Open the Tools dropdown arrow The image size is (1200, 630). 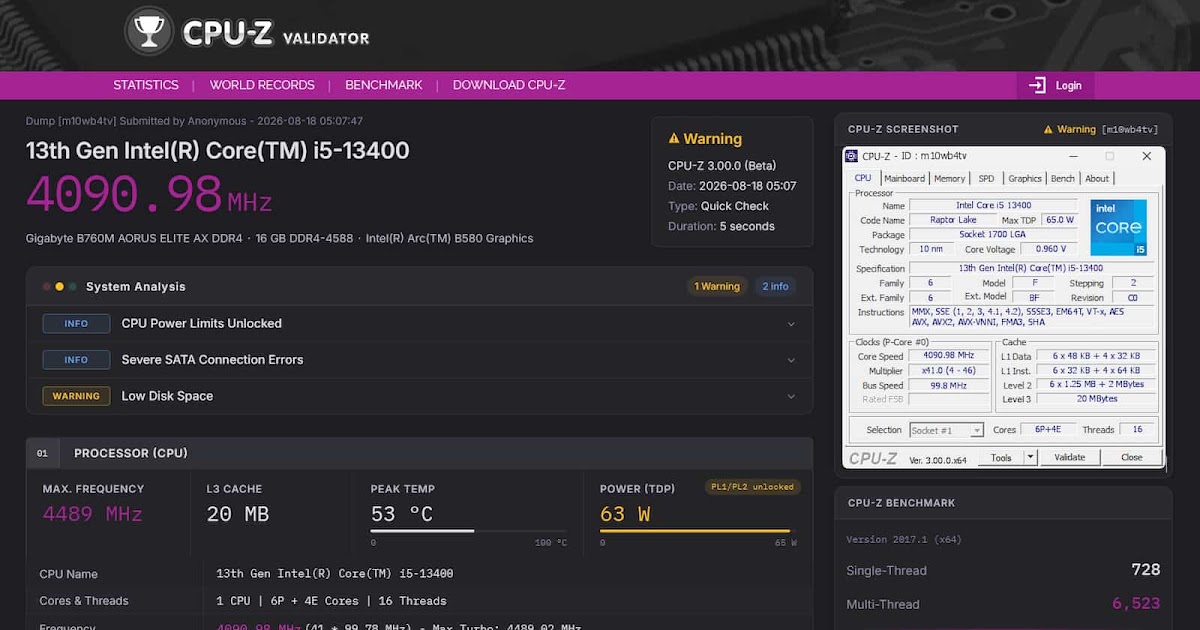click(1031, 457)
